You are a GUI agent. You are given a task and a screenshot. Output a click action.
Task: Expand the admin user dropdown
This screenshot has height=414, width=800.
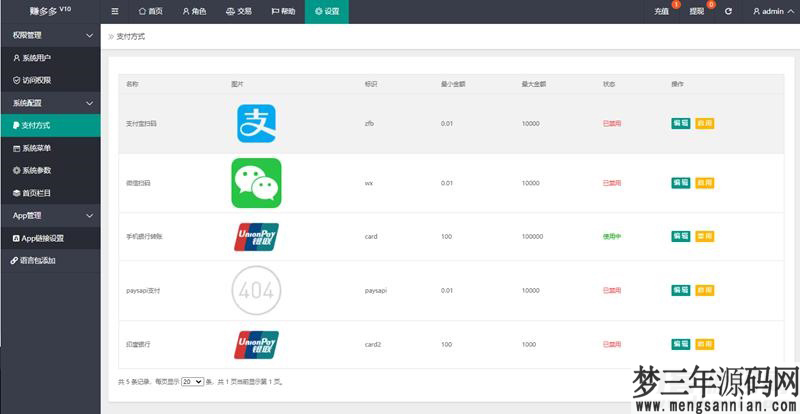772,11
